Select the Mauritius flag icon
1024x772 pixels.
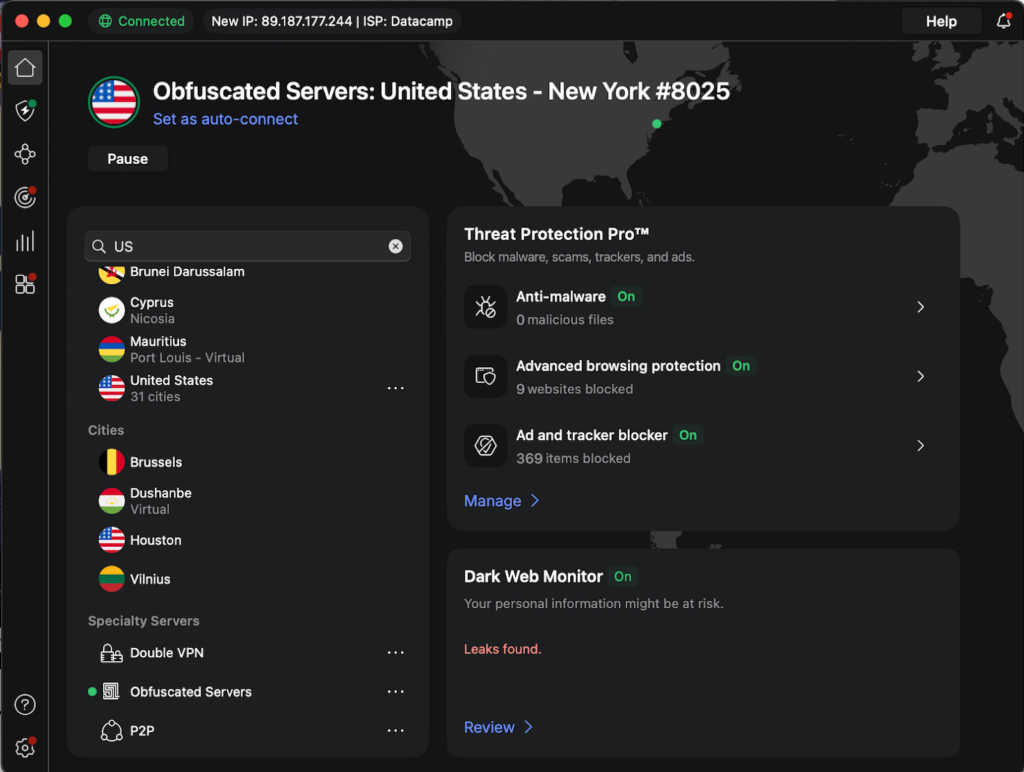coord(112,349)
